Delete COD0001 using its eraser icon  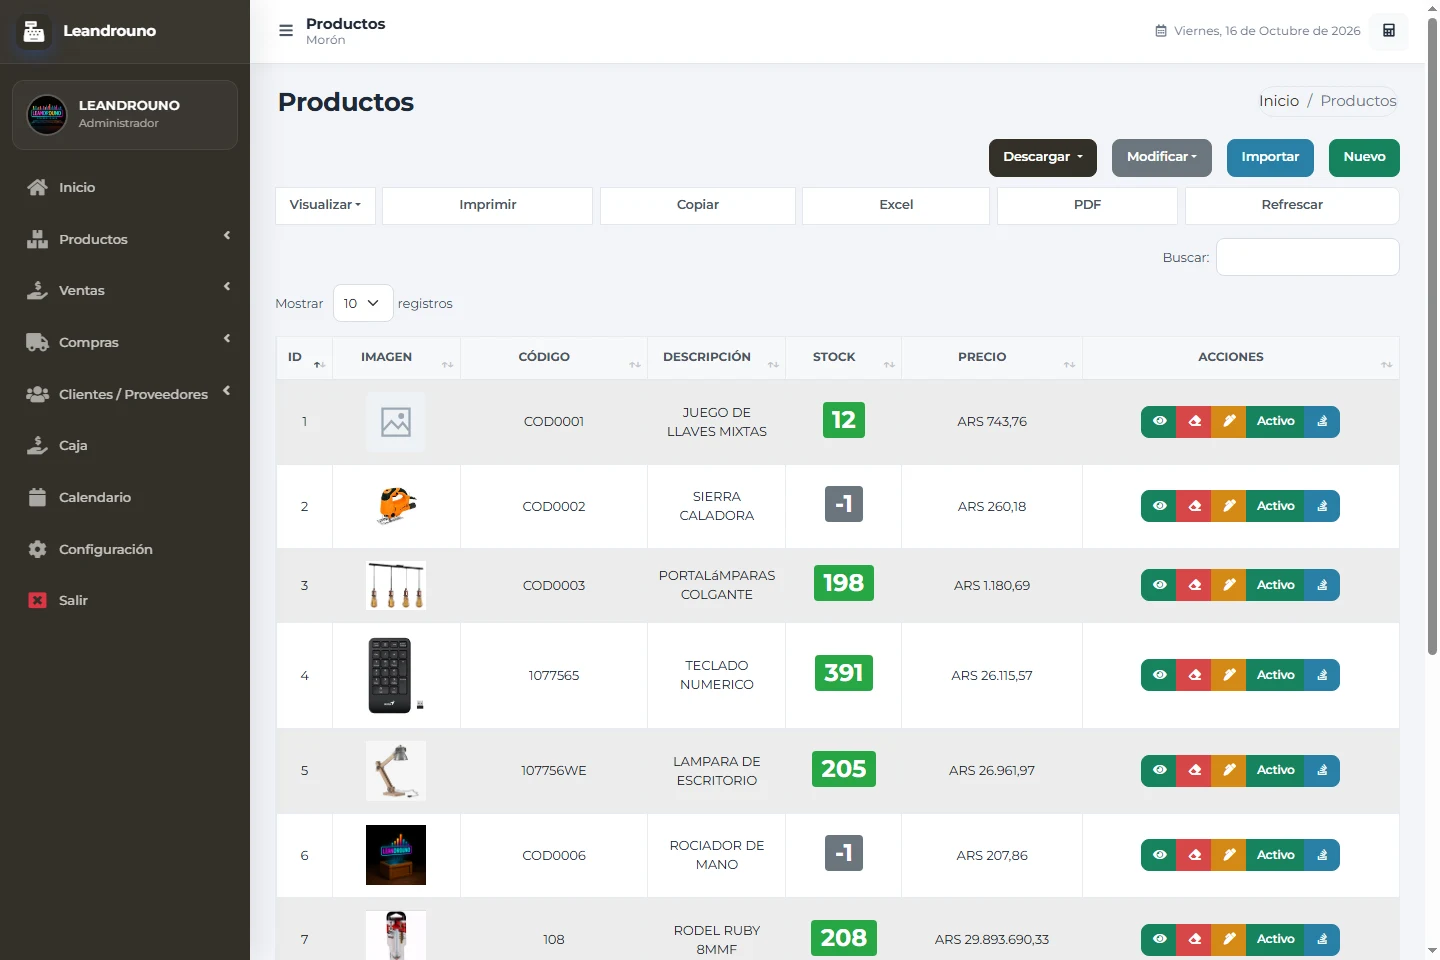click(x=1194, y=422)
